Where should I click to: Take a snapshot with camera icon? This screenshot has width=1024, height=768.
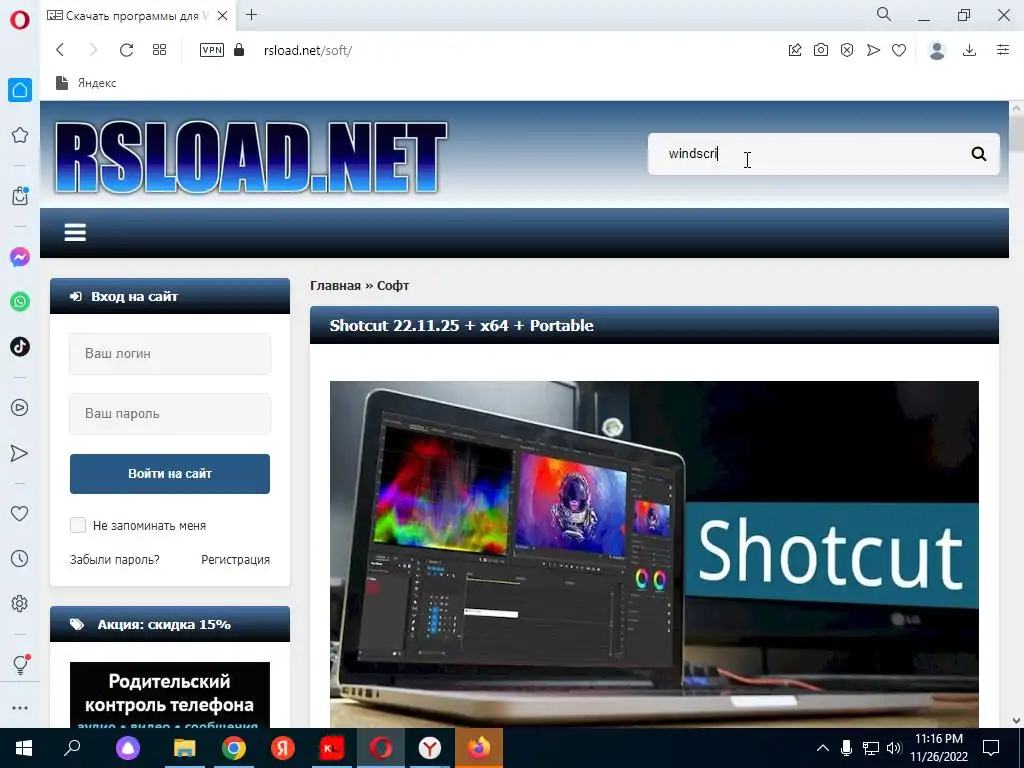pyautogui.click(x=821, y=50)
